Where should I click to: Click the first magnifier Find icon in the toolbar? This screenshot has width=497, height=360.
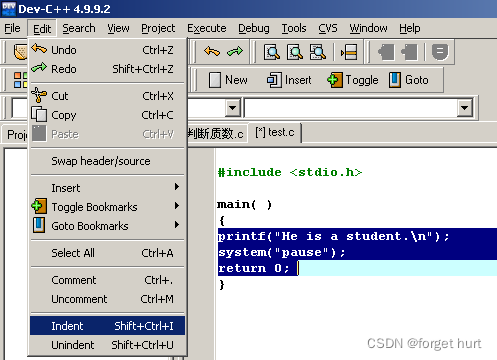(272, 52)
